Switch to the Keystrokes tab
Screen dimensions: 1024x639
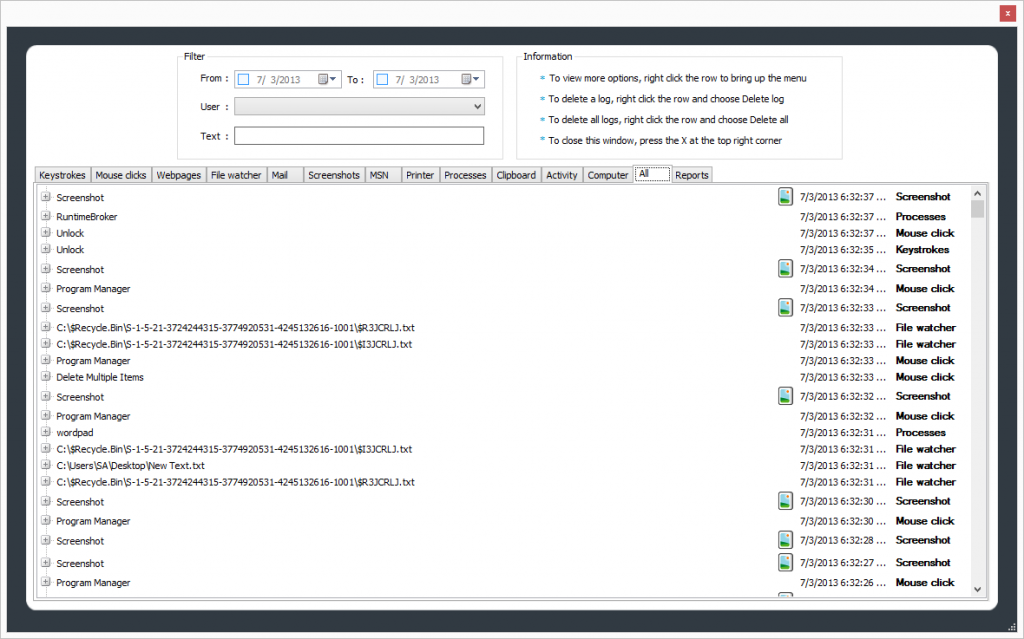[62, 175]
